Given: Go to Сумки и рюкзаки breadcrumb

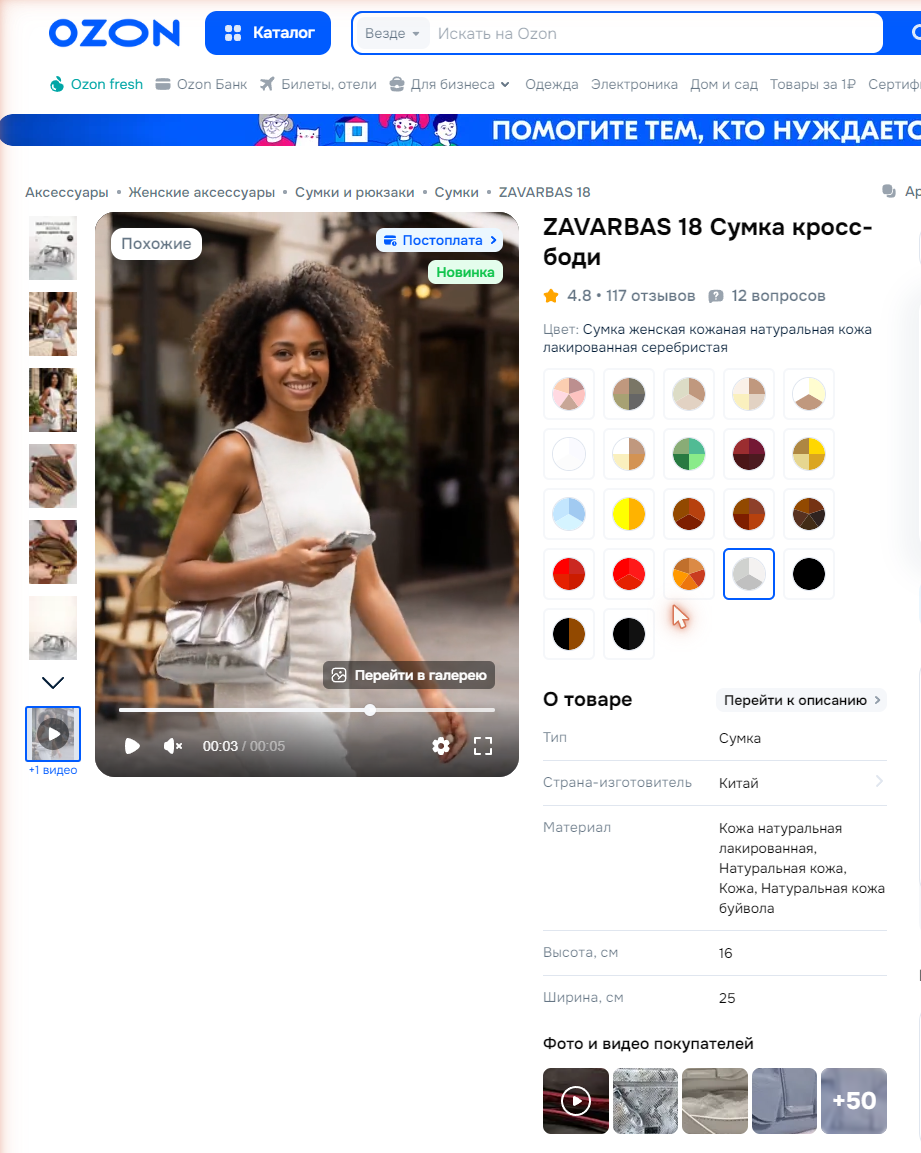Looking at the screenshot, I should coord(355,193).
